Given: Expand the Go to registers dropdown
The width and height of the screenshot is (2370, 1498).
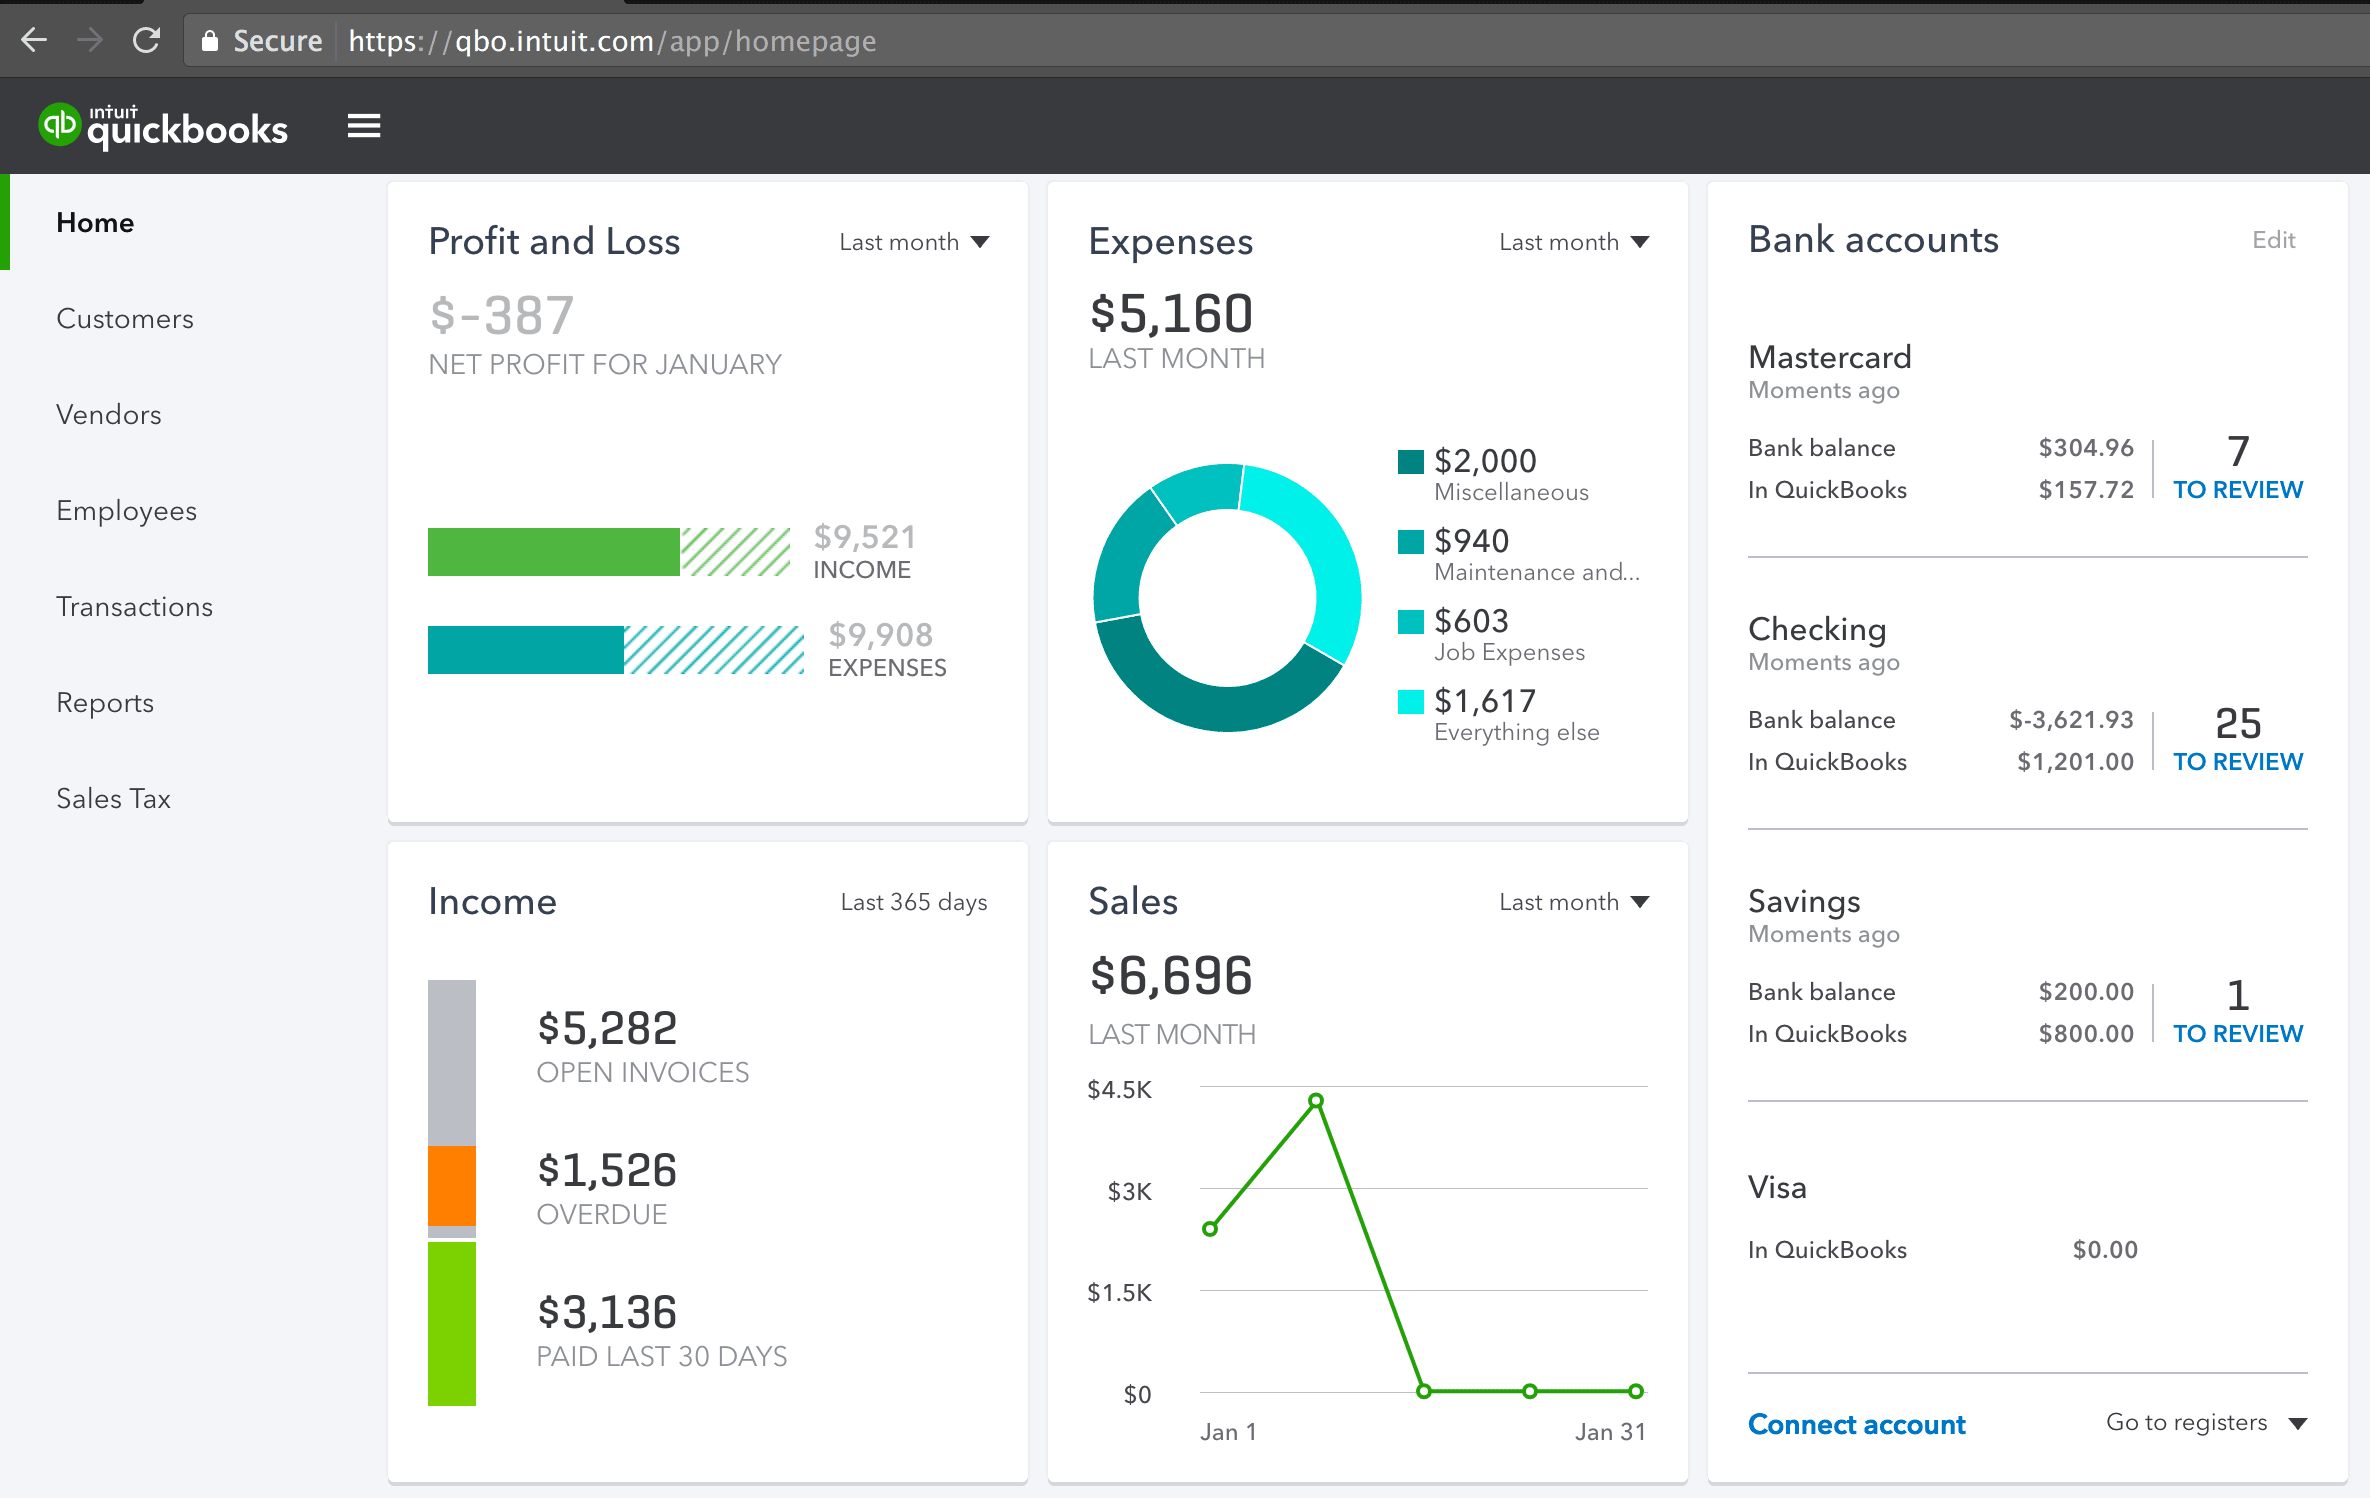Looking at the screenshot, I should click(x=2205, y=1422).
